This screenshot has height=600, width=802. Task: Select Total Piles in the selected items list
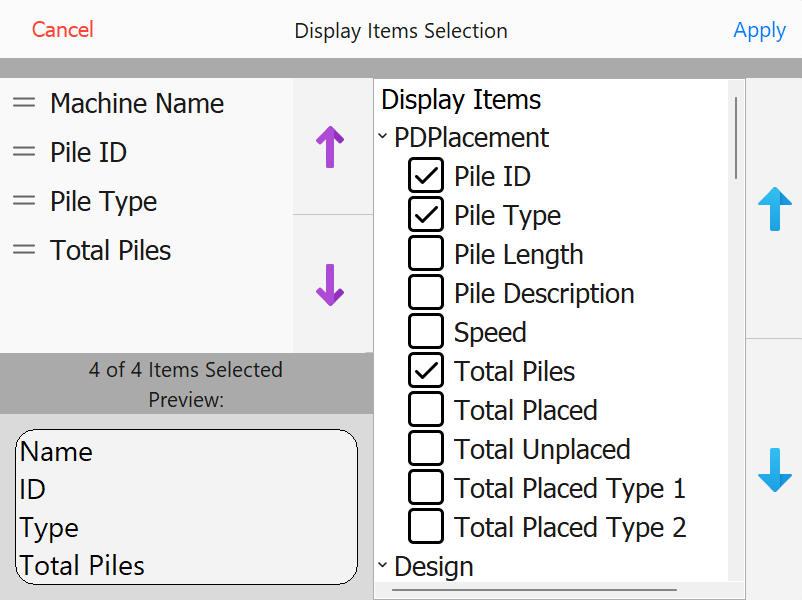coord(146,250)
